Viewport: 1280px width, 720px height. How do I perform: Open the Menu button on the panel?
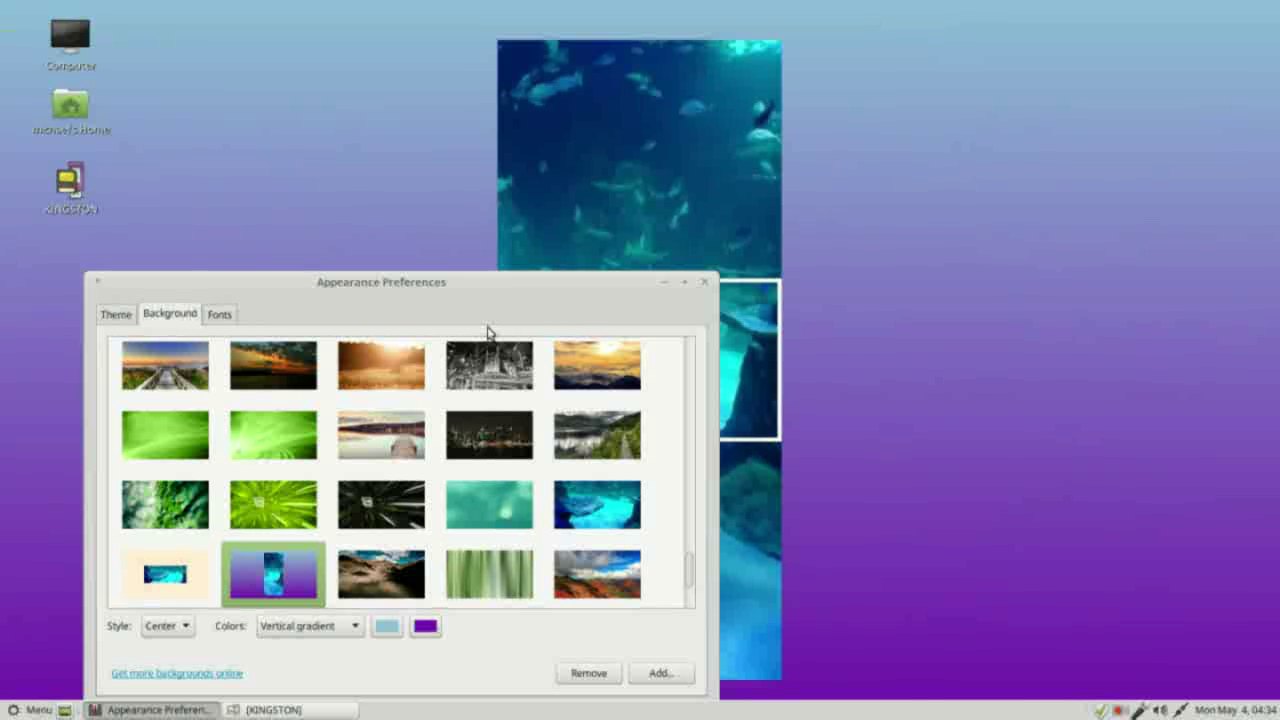coord(30,710)
